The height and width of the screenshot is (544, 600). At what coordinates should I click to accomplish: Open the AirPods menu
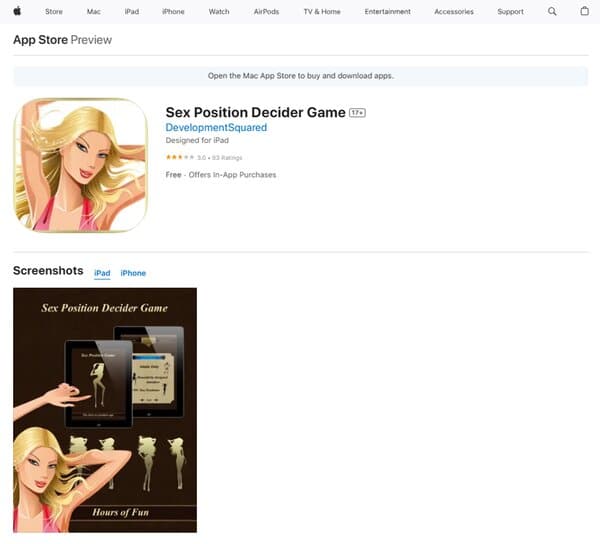(x=266, y=12)
